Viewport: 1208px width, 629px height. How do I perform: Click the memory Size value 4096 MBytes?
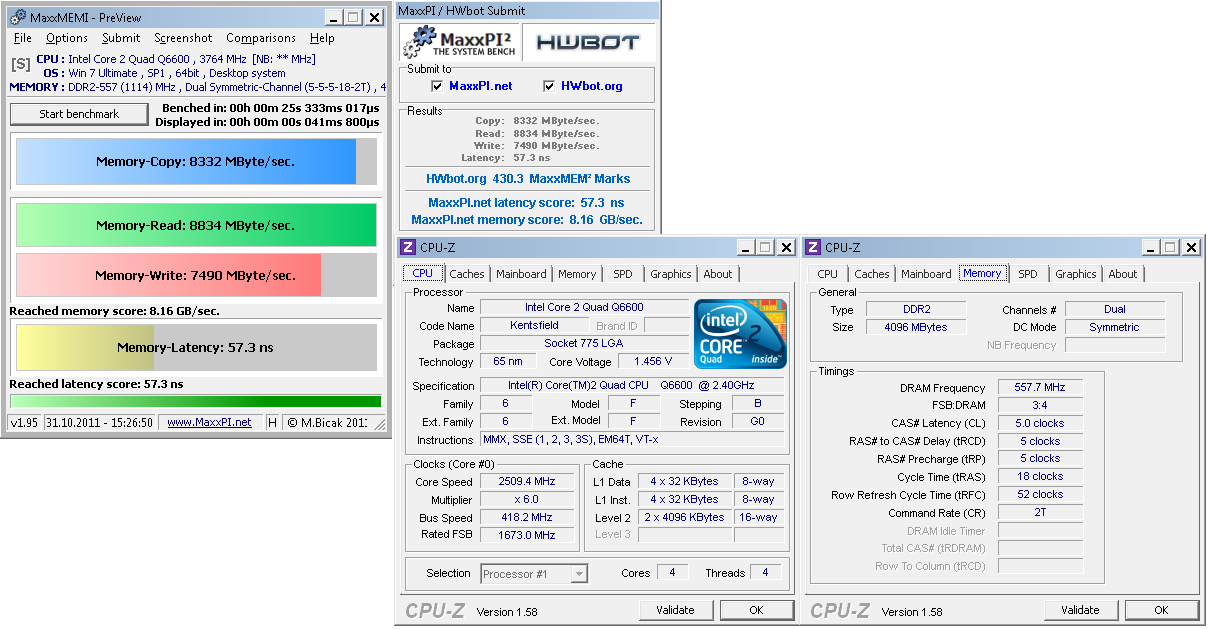[x=916, y=327]
